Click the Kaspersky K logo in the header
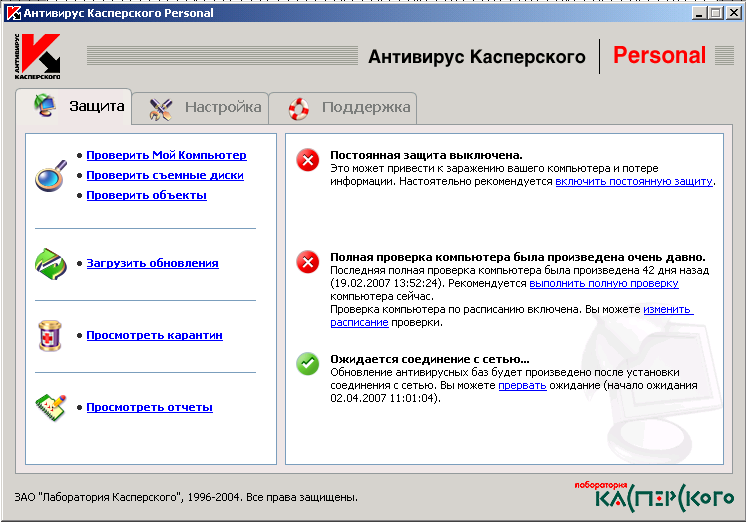Image resolution: width=746 pixels, height=522 pixels. click(x=38, y=56)
